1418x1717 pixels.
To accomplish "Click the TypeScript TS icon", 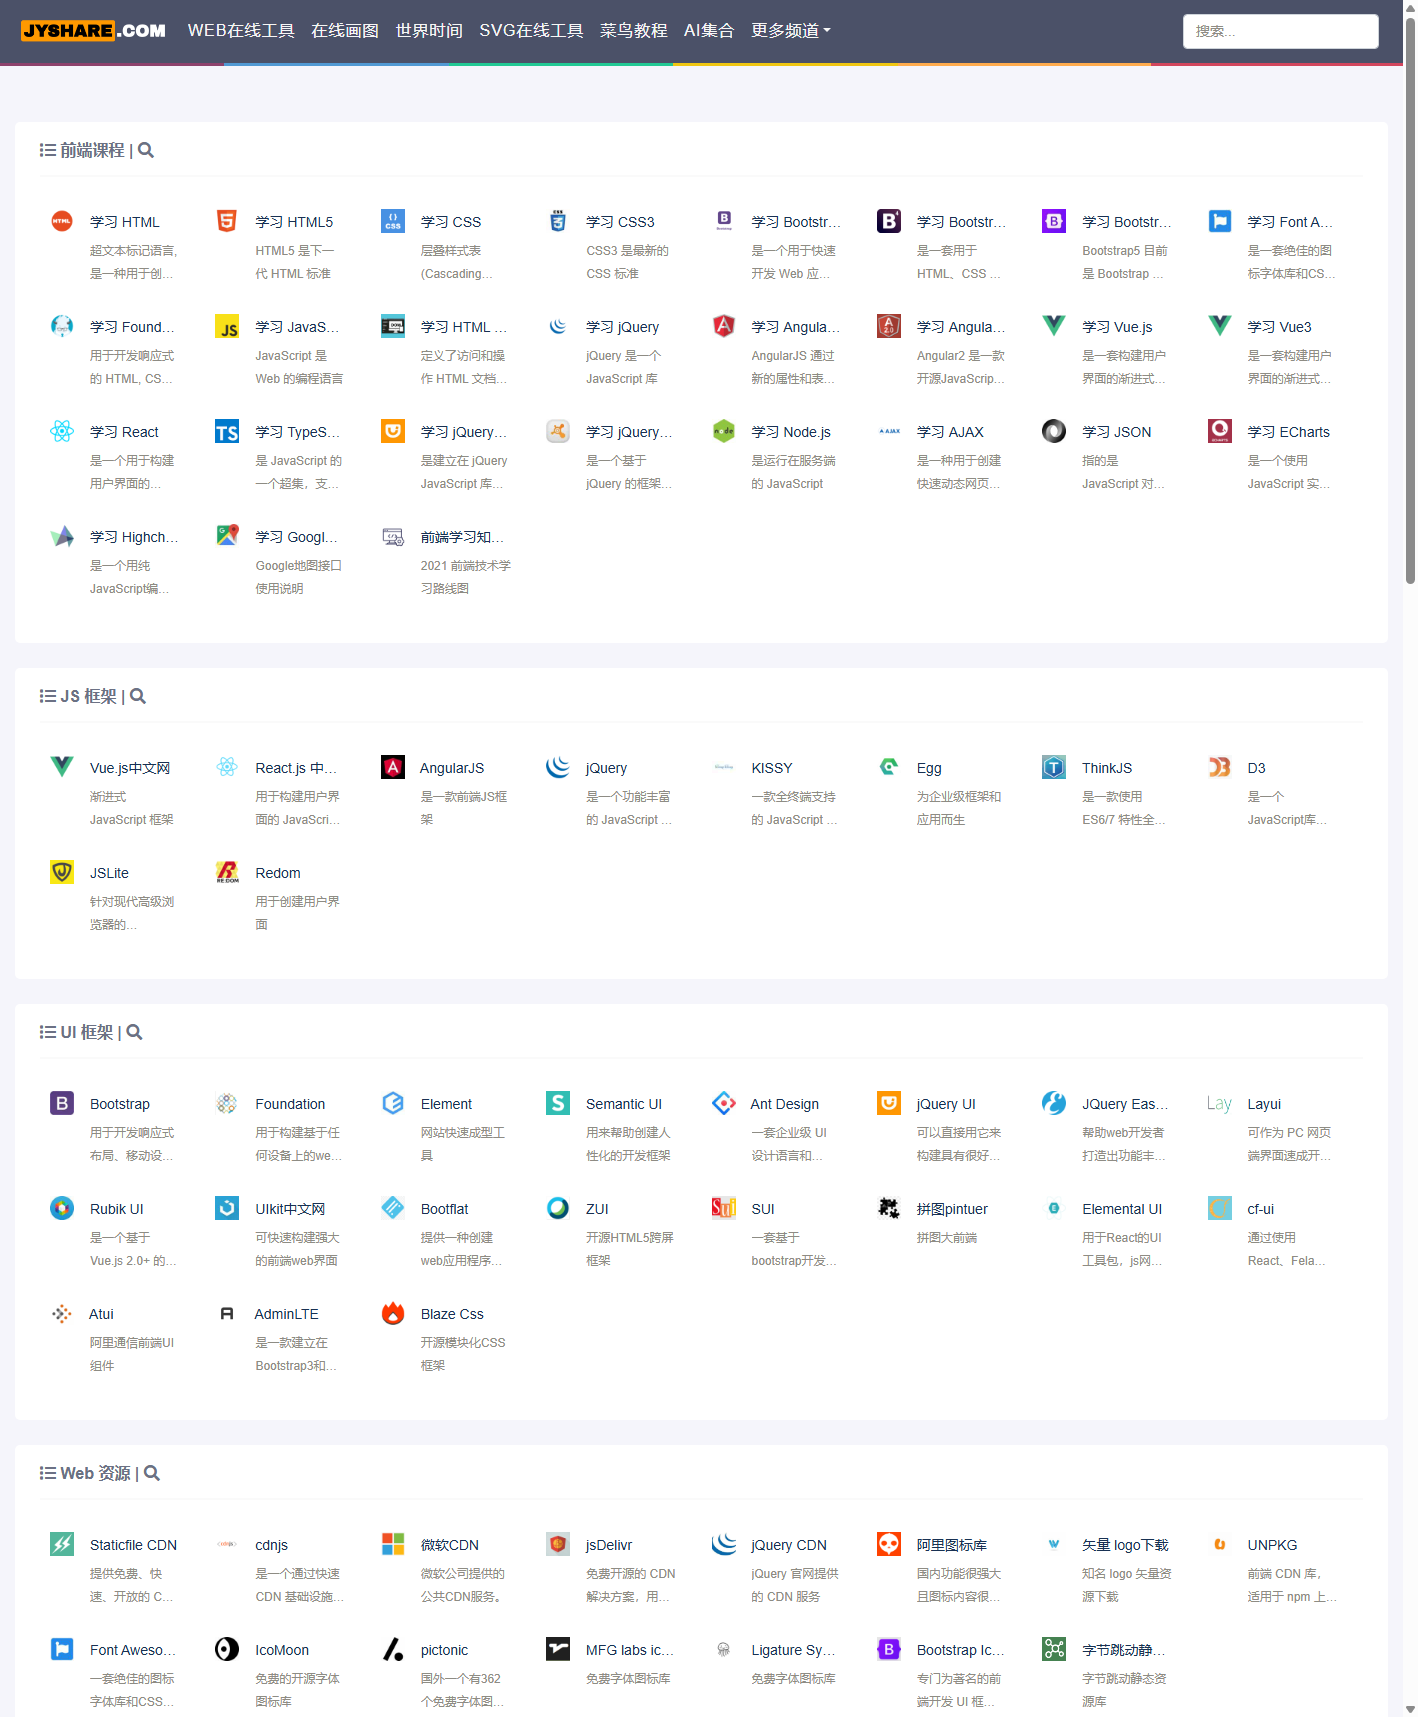I will click(x=227, y=431).
